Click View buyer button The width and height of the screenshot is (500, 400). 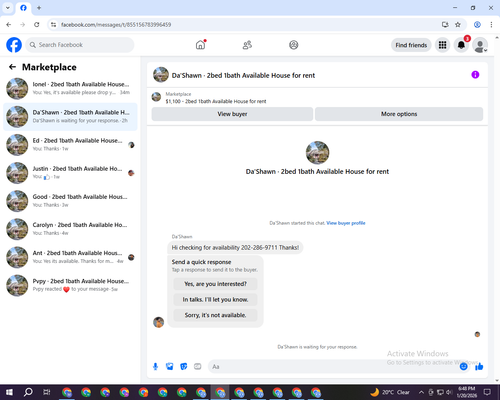click(232, 114)
